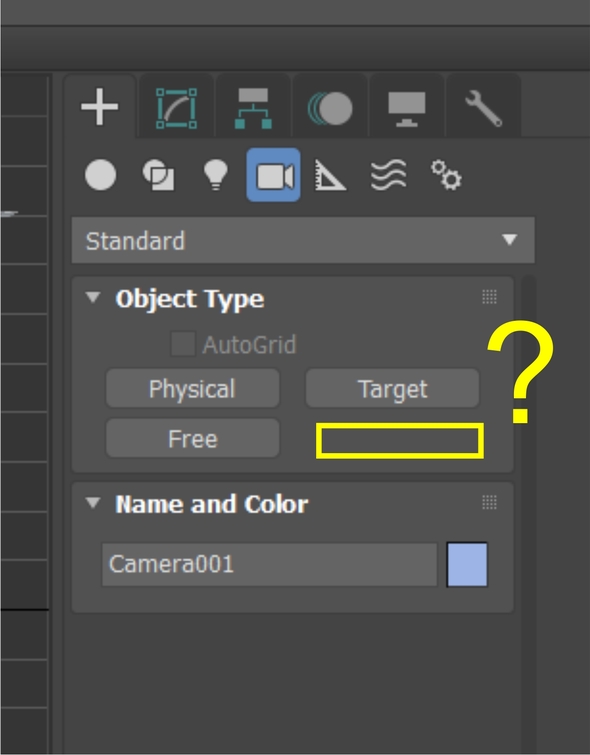
Task: Toggle the AutoGrid checkbox
Action: 183,344
